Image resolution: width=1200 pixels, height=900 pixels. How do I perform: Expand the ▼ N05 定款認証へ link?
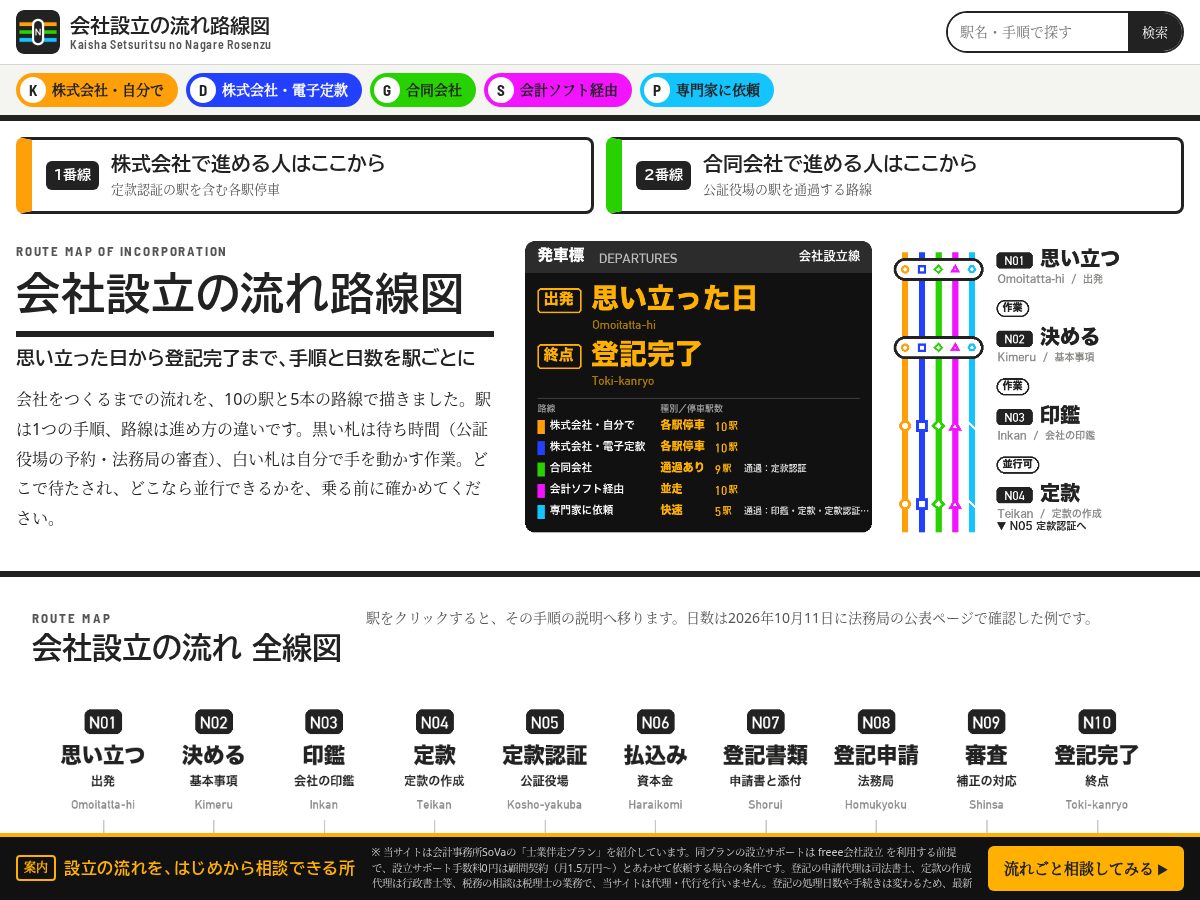(1041, 526)
